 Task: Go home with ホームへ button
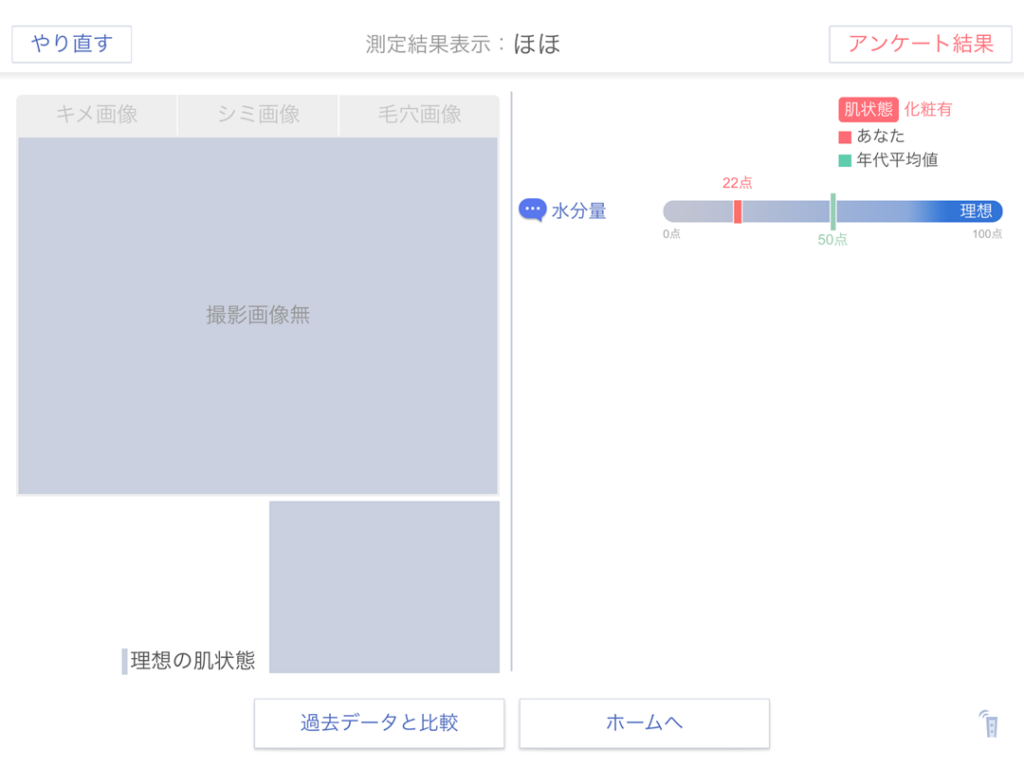coord(644,723)
